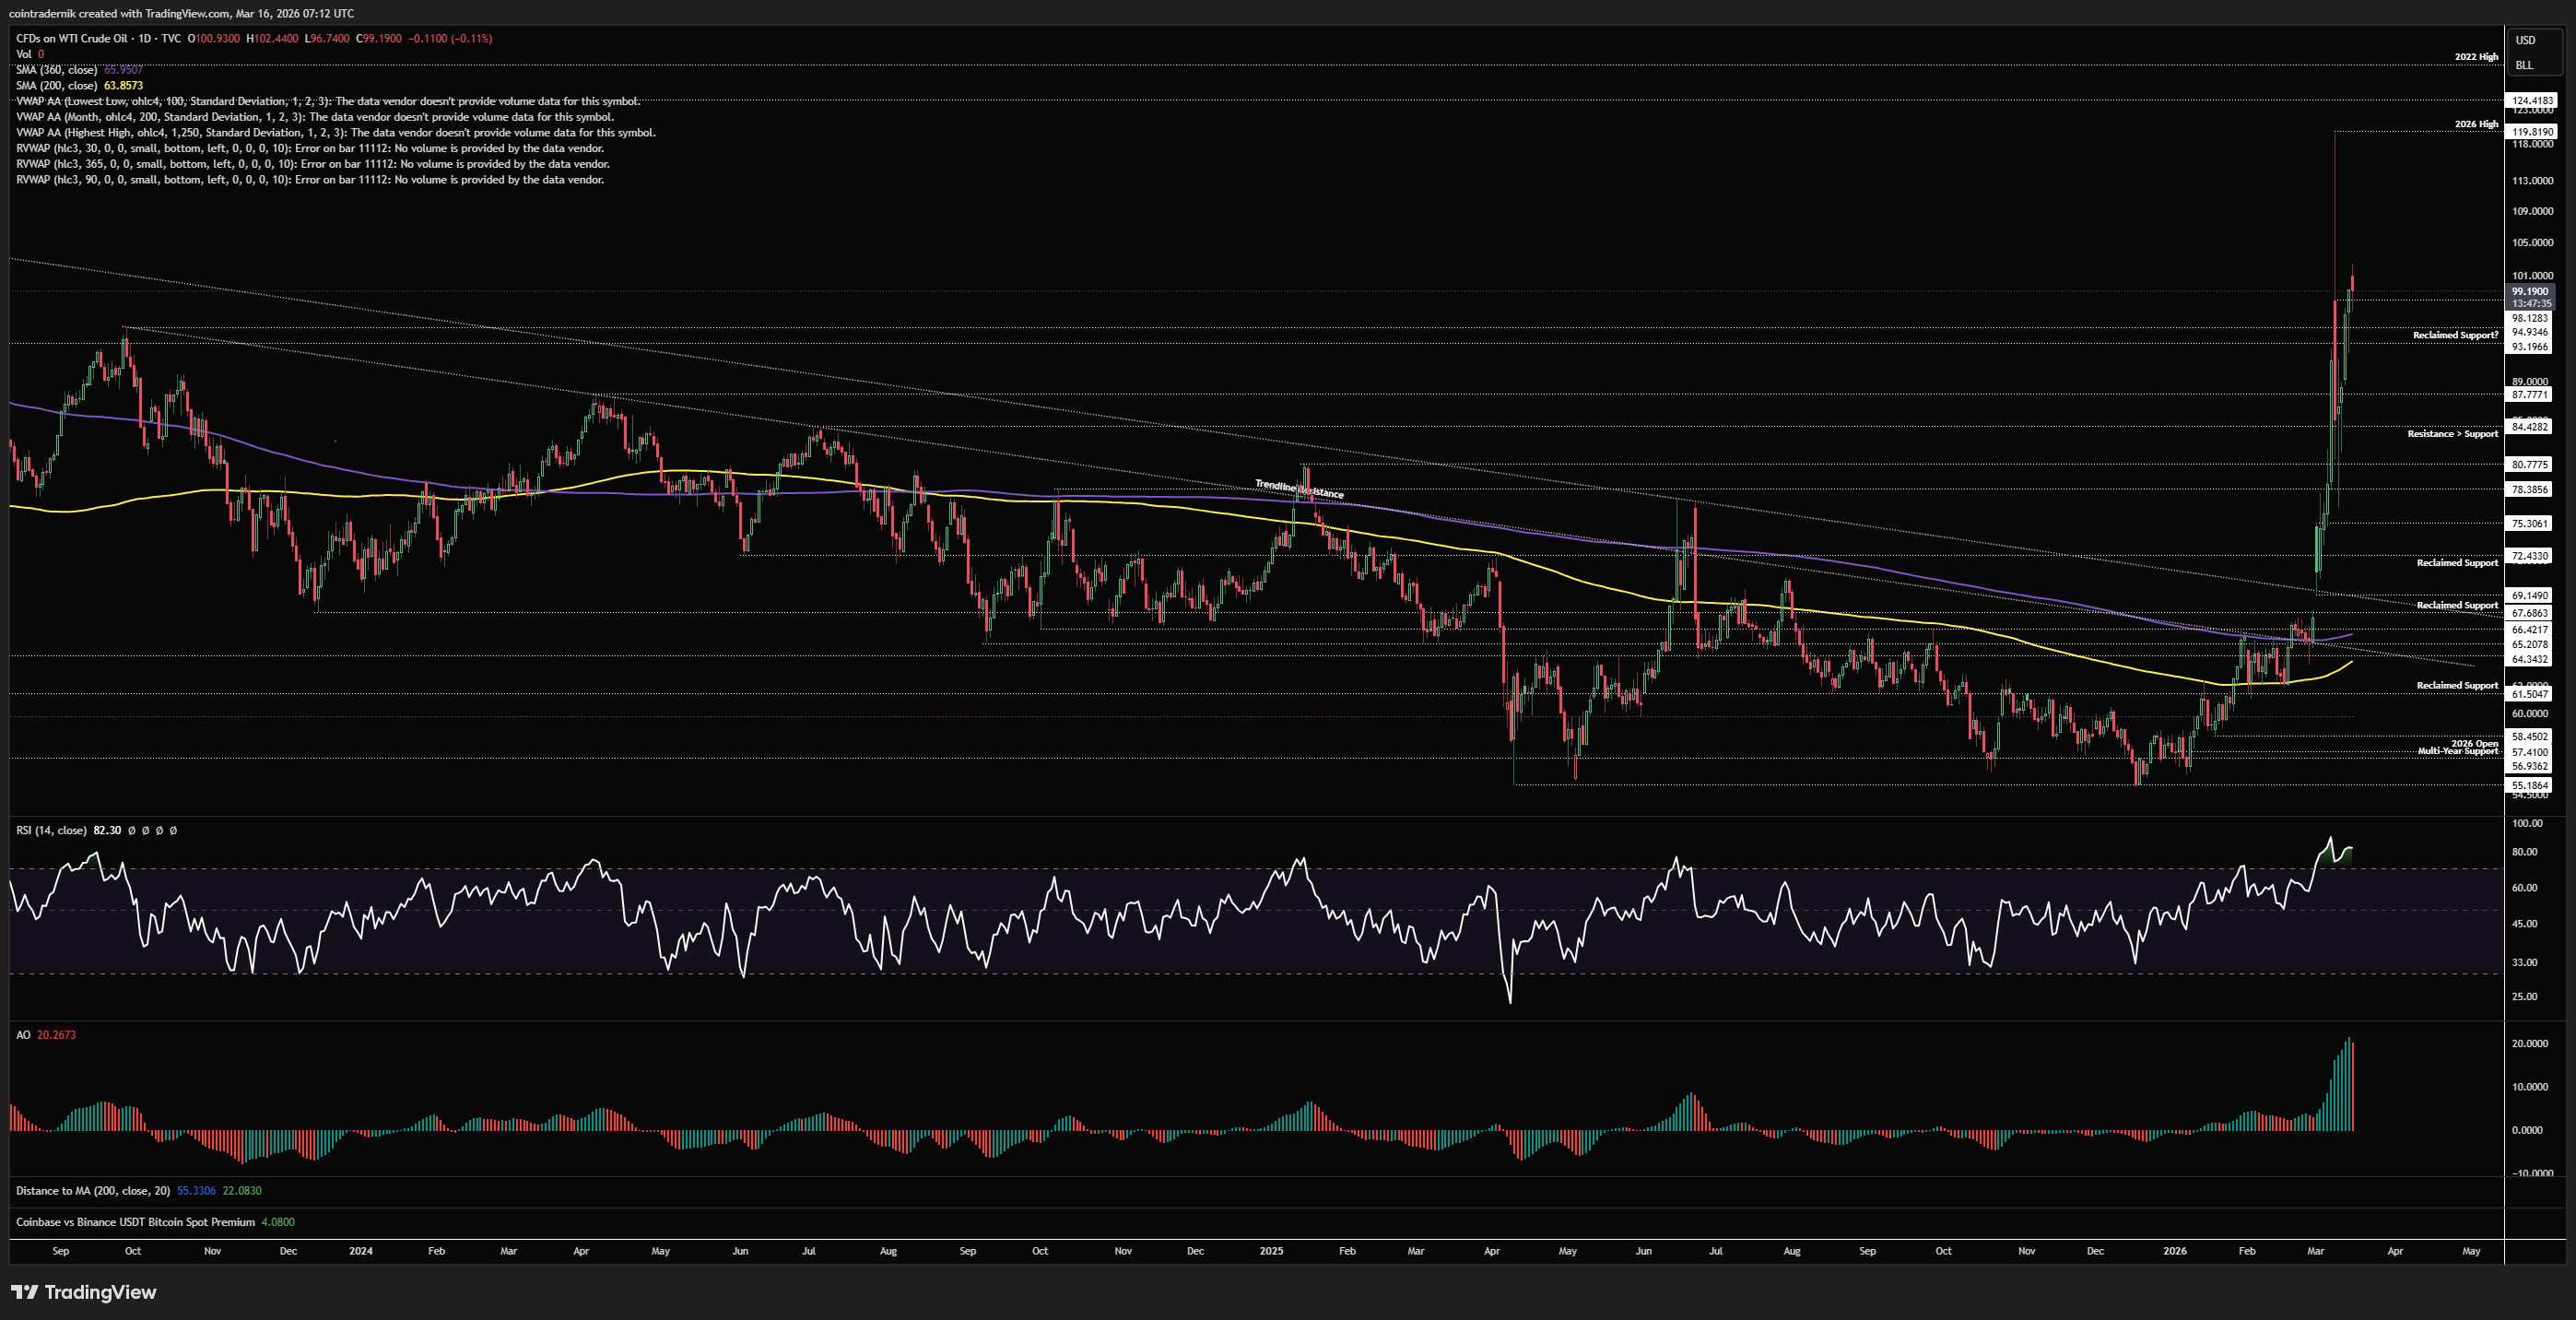Click the Vol indicator legend
The height and width of the screenshot is (1320, 2576).
tap(24, 54)
